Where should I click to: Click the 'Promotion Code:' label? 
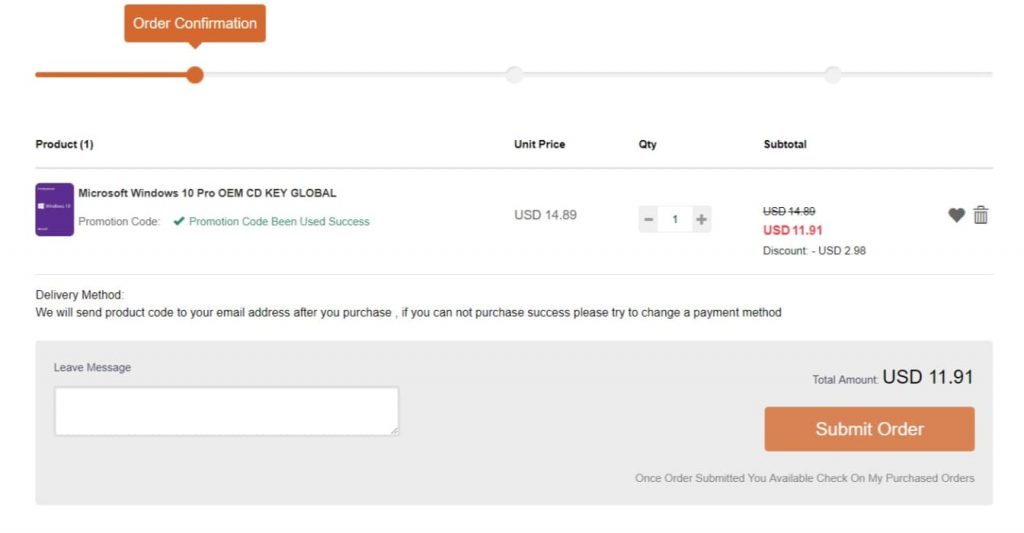click(119, 221)
